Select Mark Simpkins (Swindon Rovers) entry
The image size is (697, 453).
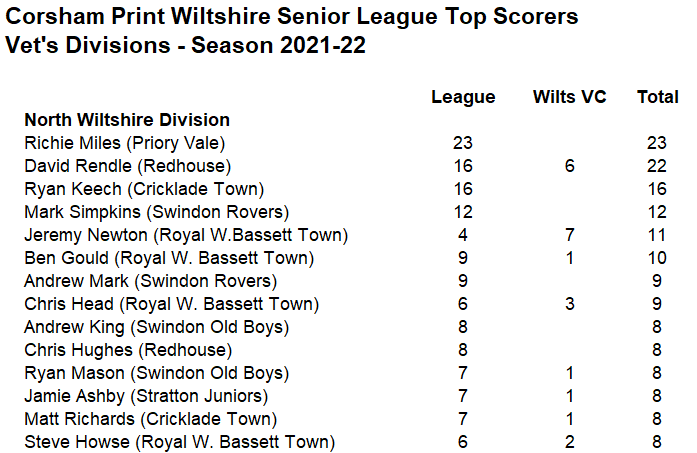[x=157, y=212]
